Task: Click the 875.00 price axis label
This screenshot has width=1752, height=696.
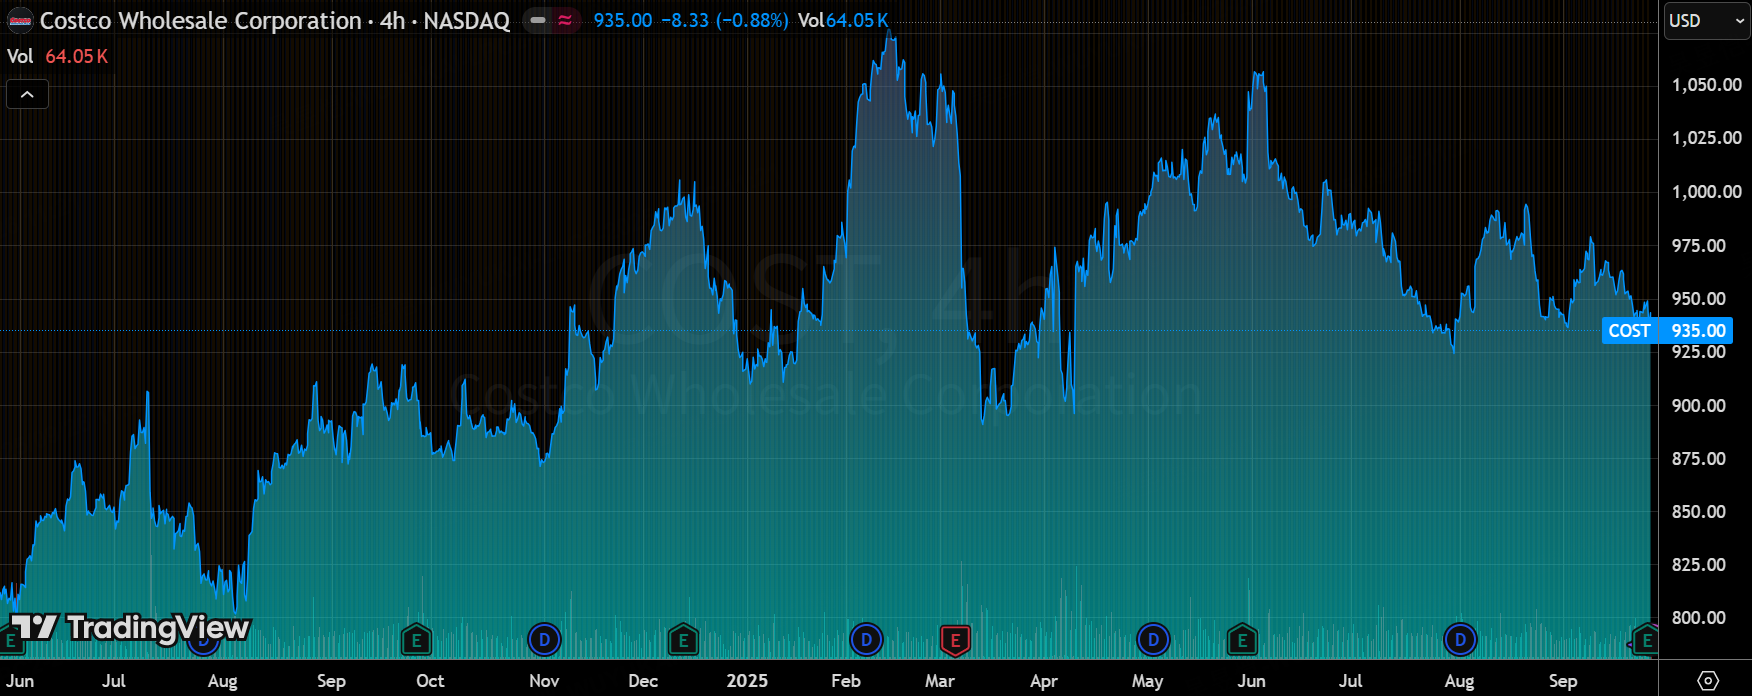Action: pos(1698,459)
